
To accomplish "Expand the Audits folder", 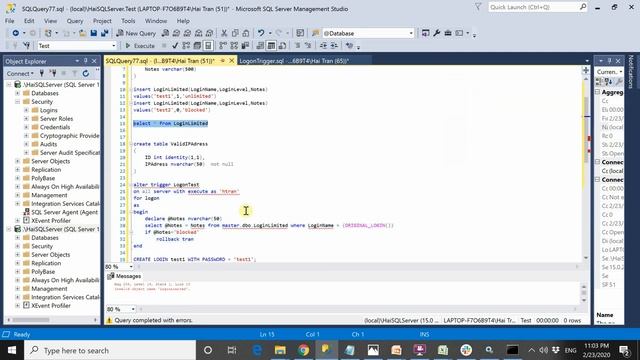I will 26,144.
